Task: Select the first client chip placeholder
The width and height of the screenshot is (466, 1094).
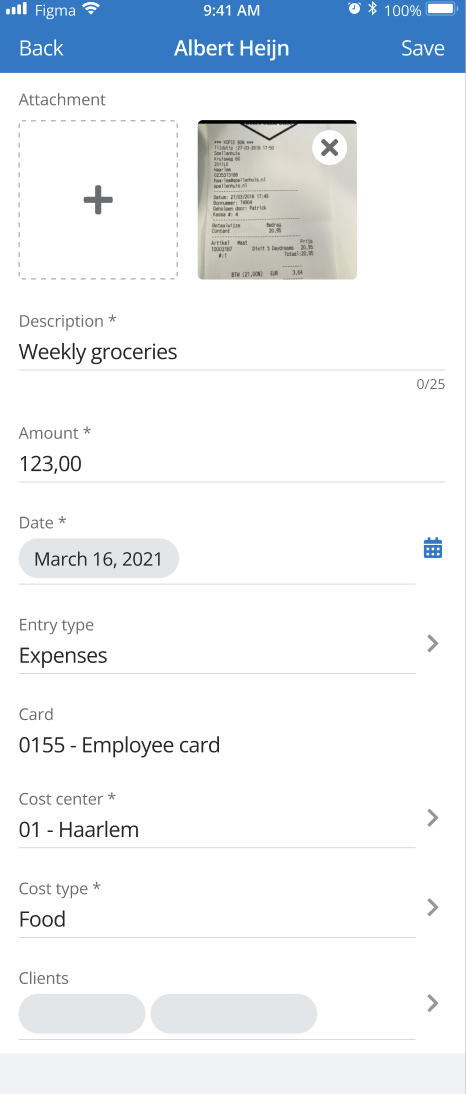Action: [82, 1014]
